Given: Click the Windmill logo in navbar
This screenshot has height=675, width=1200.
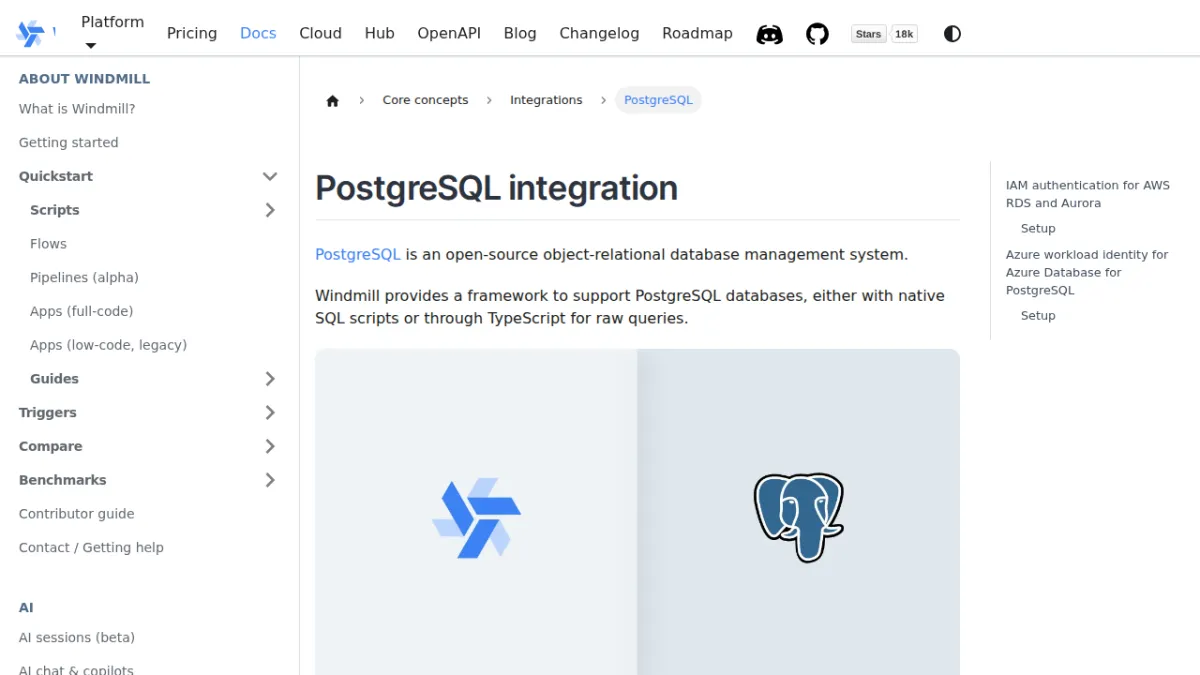Looking at the screenshot, I should click(x=31, y=33).
